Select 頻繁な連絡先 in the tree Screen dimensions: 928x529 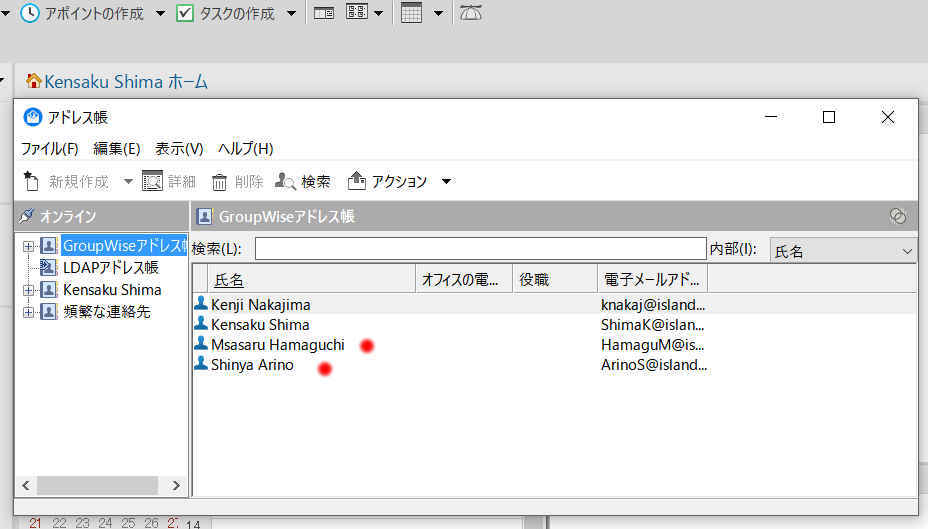click(107, 312)
